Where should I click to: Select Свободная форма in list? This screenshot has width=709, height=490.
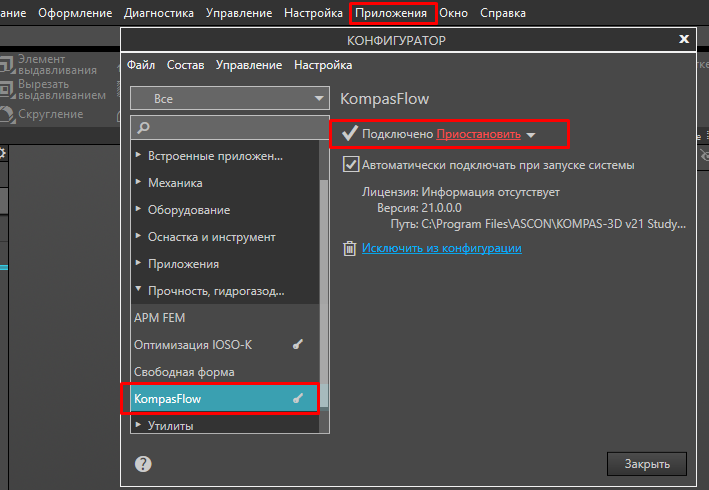225,372
